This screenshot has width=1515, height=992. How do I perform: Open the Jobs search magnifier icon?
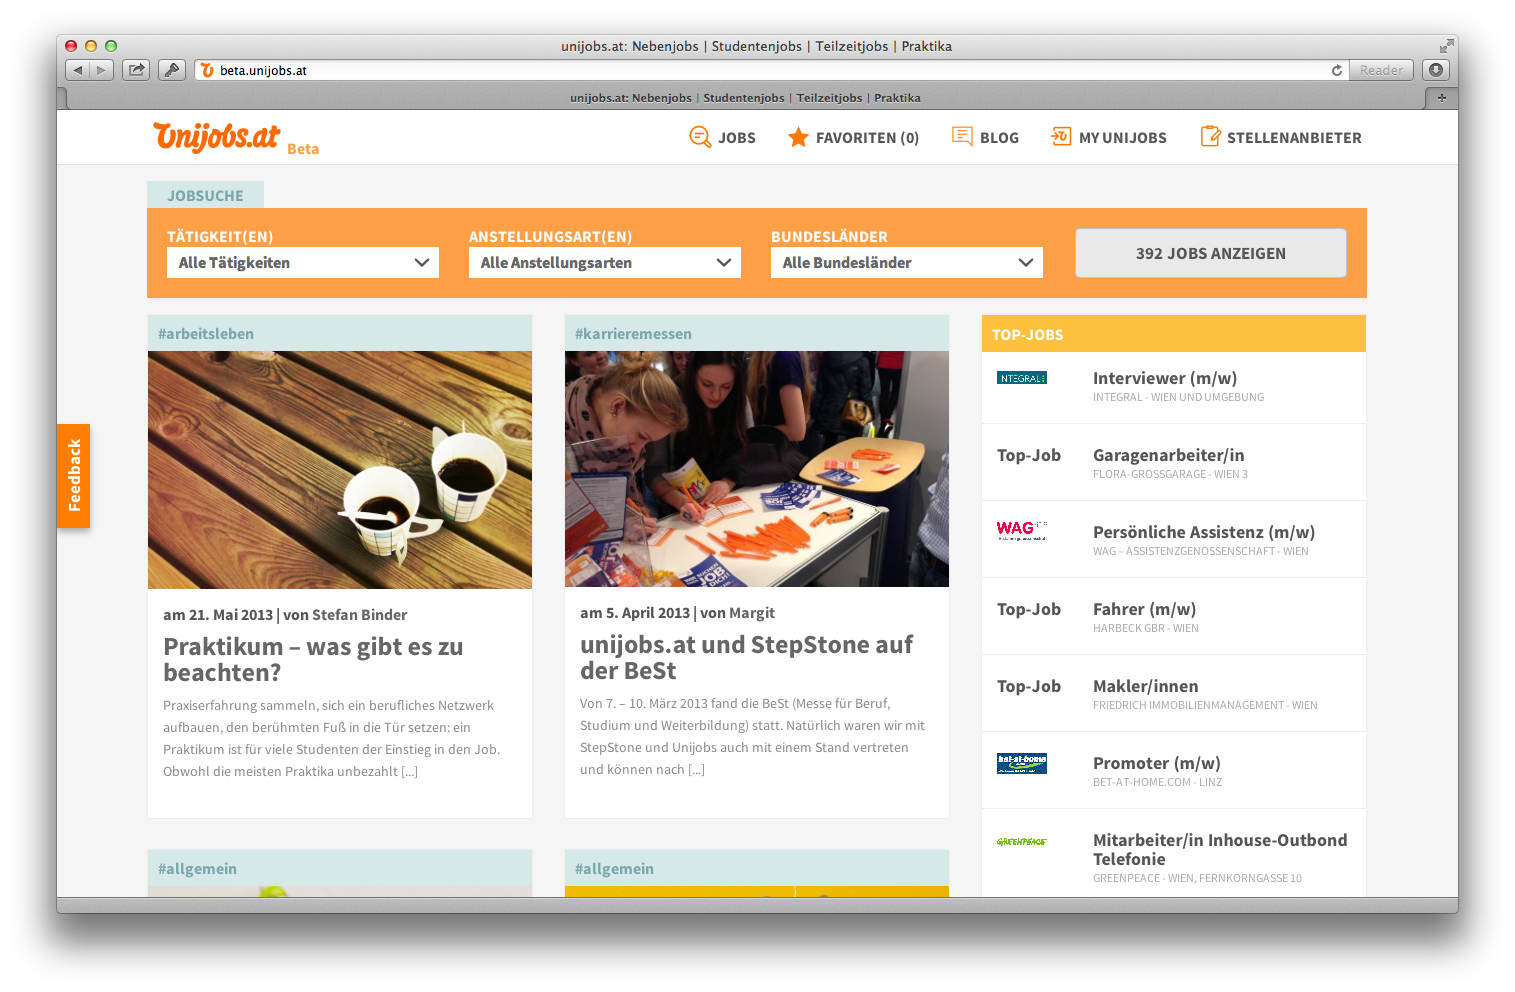(700, 137)
